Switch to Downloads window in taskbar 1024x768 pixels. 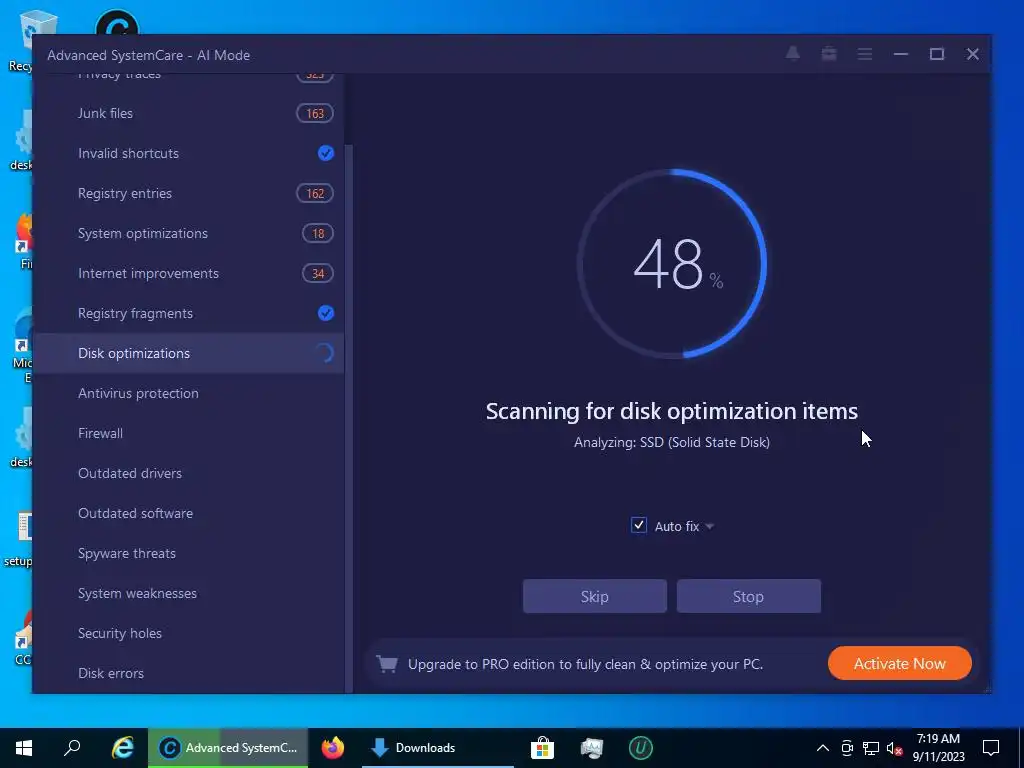[438, 748]
